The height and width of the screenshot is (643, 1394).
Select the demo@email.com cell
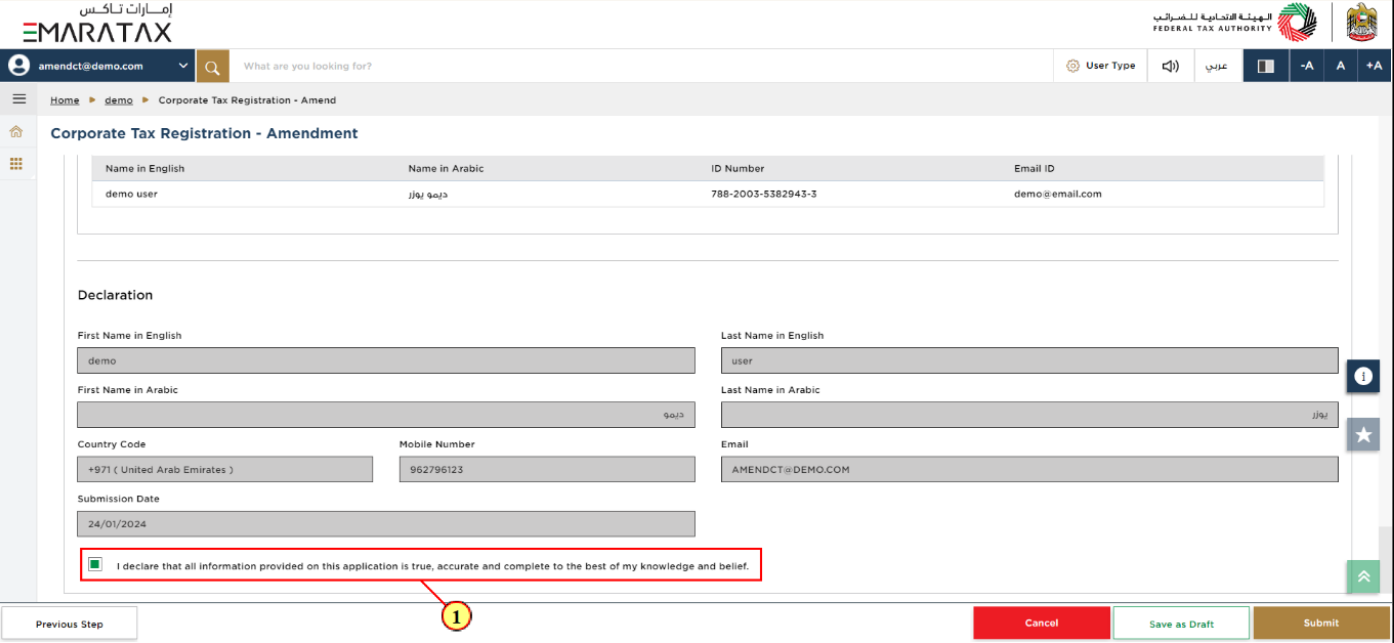[1058, 194]
